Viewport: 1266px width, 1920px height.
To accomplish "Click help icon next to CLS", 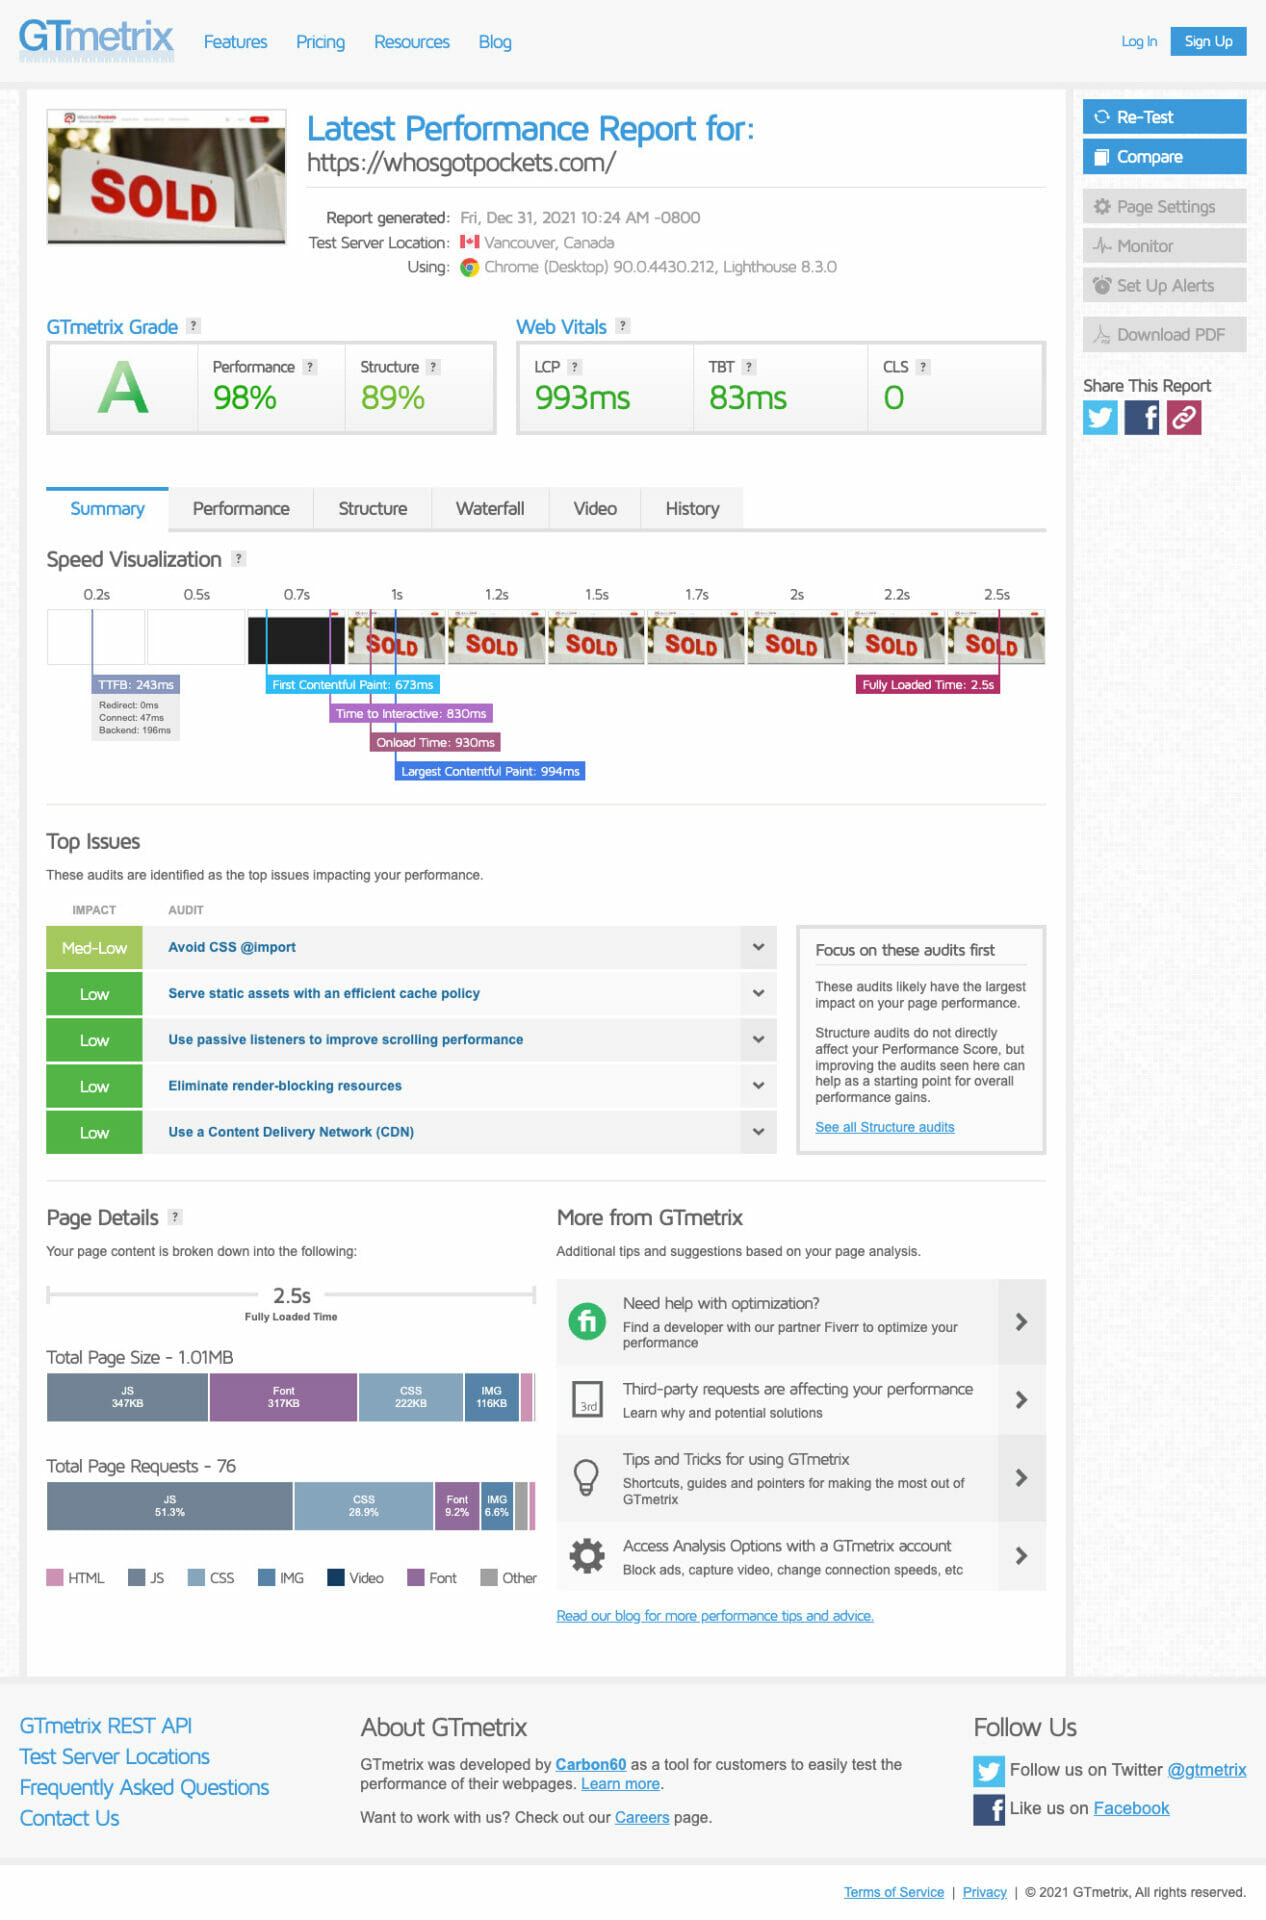I will click(x=923, y=367).
